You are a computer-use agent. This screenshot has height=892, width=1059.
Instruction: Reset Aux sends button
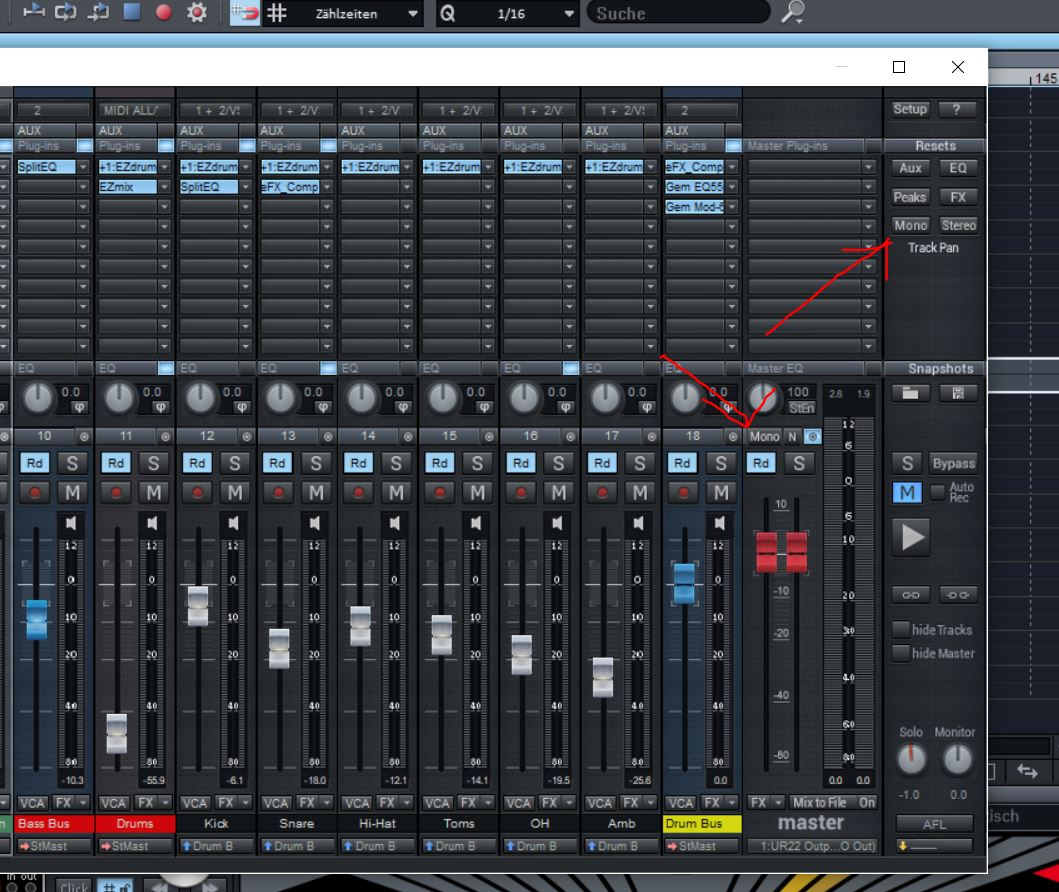(x=910, y=168)
